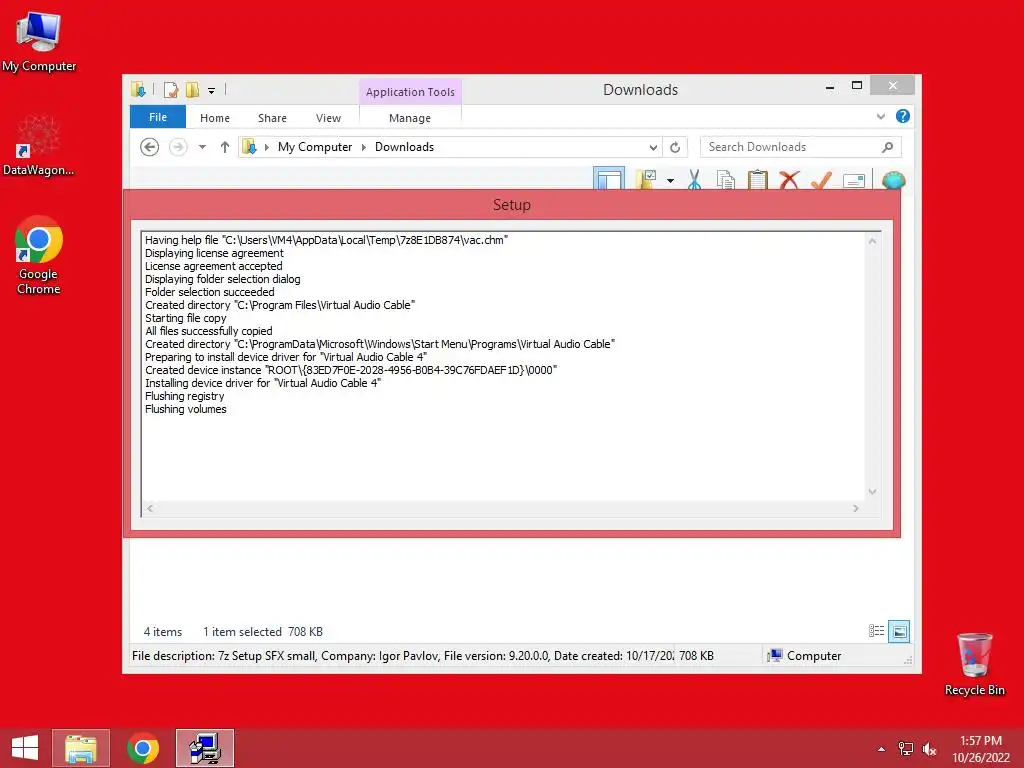Click the 'All files successfully copied' log line
1024x768 pixels.
[x=208, y=331]
